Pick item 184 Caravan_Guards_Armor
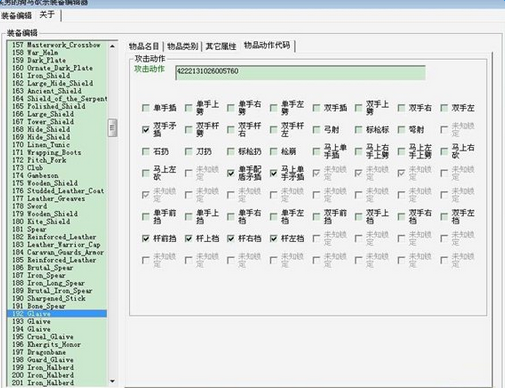This screenshot has height=388, width=505. click(x=57, y=252)
